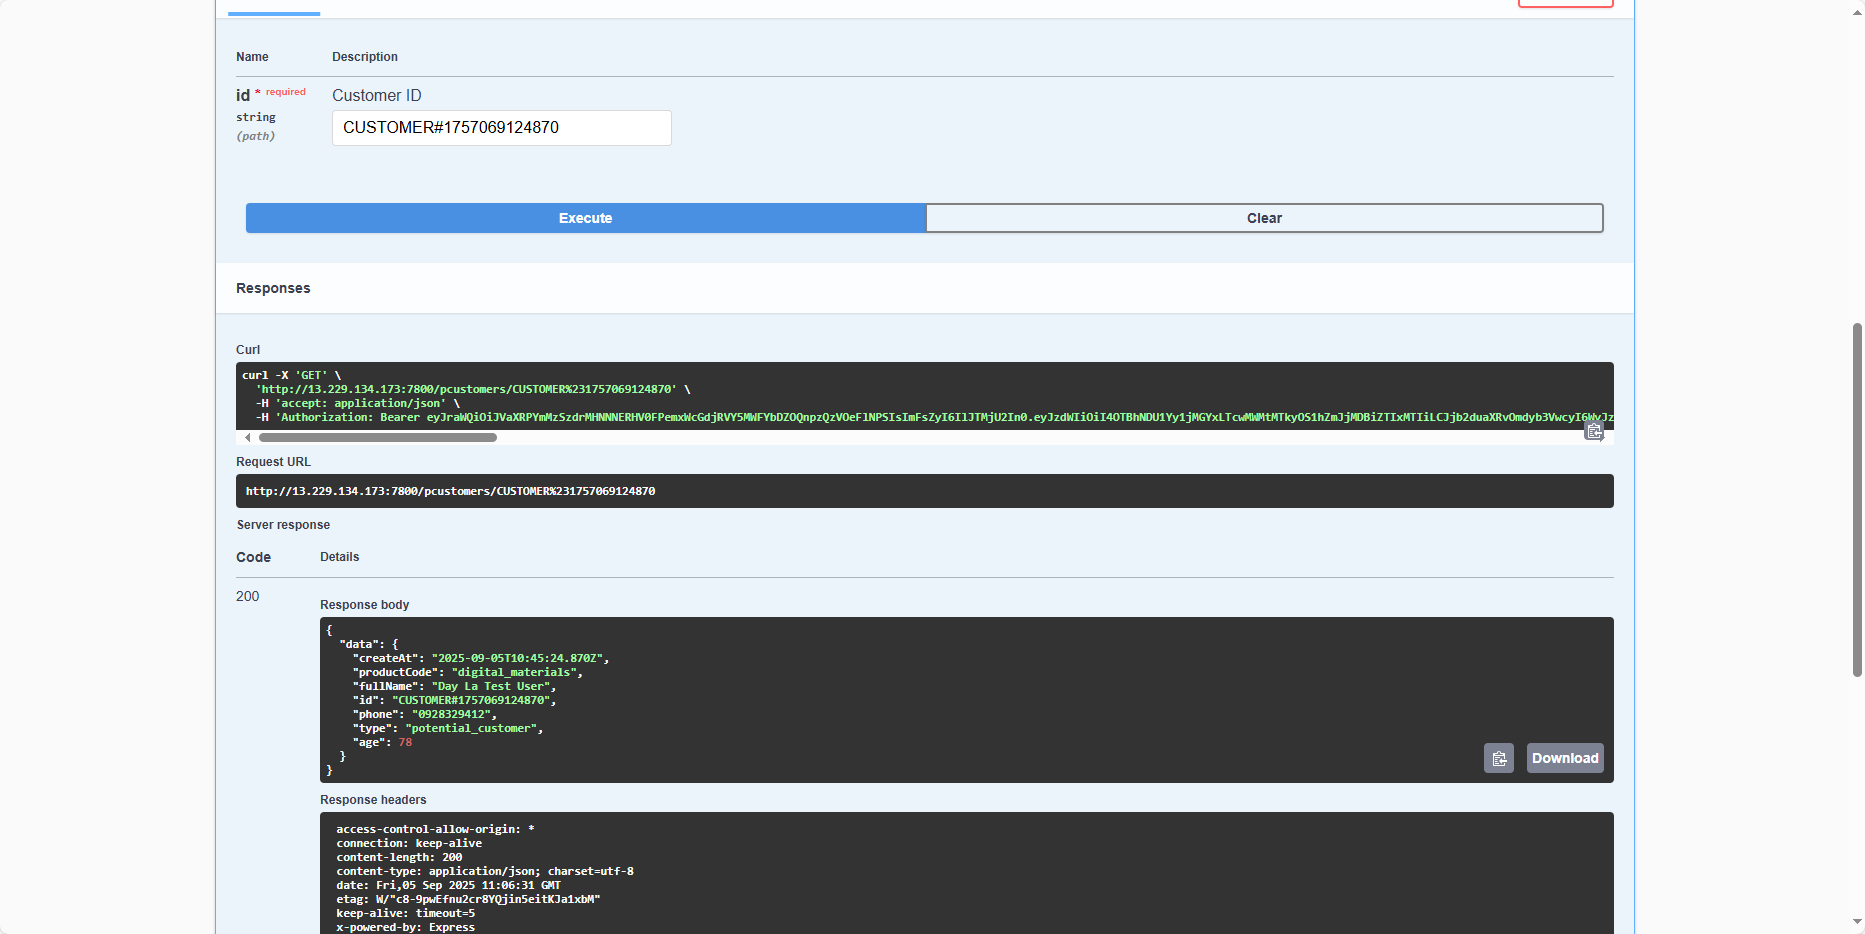The image size is (1865, 934).
Task: Copy the response body with clipboard icon
Action: [x=1498, y=759]
